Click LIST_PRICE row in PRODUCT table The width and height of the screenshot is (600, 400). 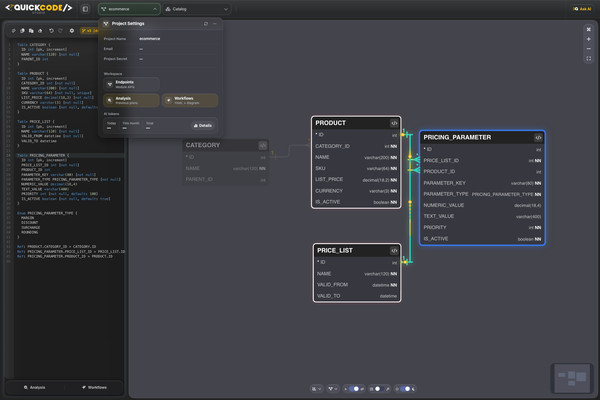pos(356,180)
